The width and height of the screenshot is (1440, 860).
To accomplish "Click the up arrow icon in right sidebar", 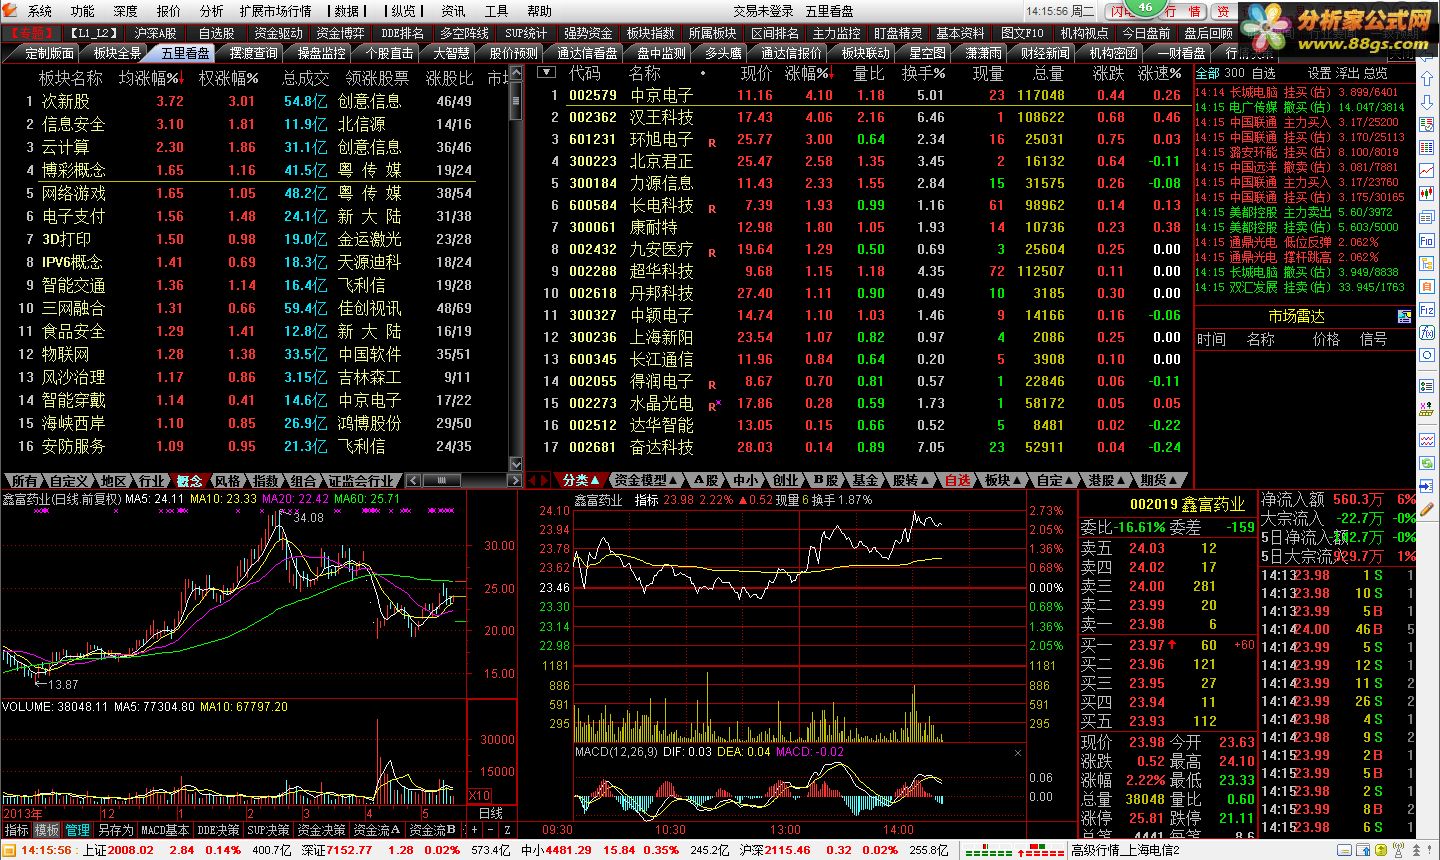I will click(1427, 79).
